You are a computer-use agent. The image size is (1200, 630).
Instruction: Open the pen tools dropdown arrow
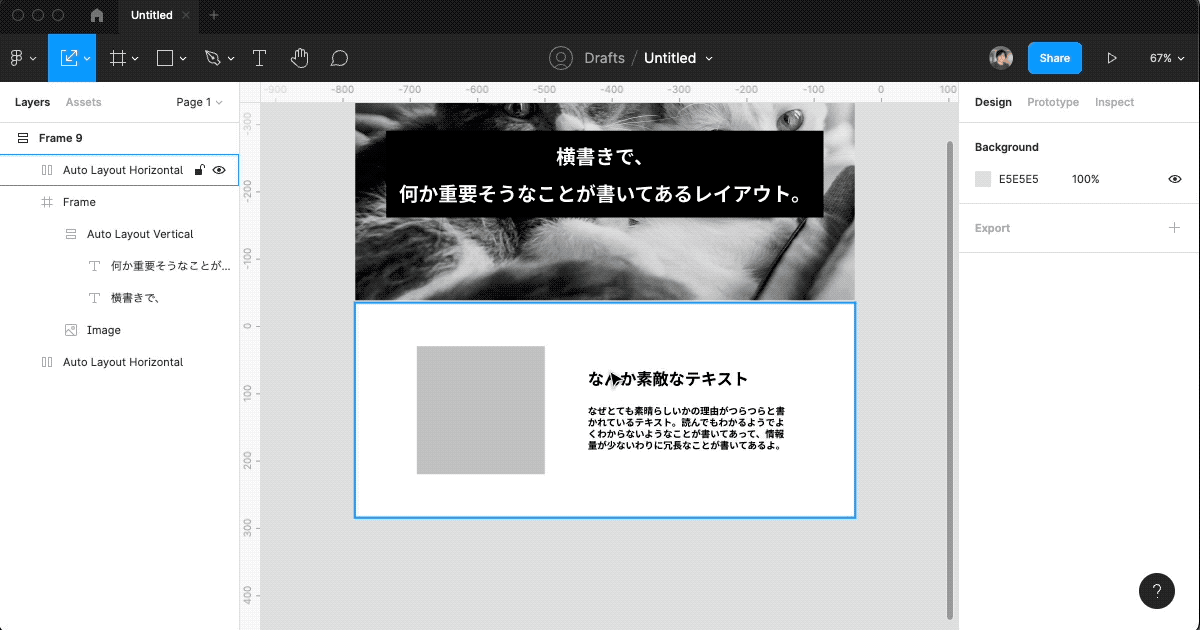231,58
